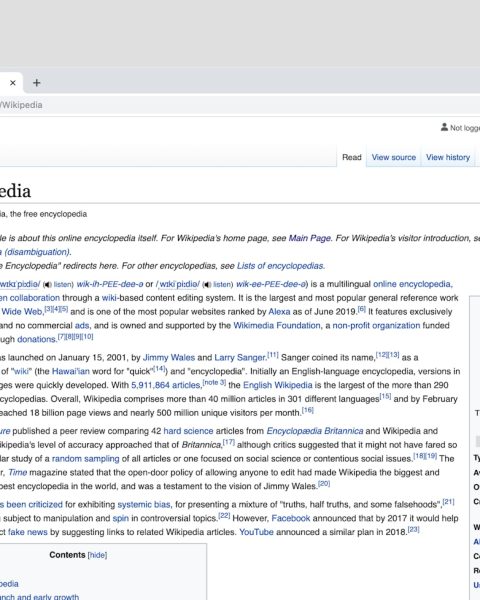This screenshot has height=600, width=480.
Task: Open the Wikimedia Foundation link
Action: (277, 325)
